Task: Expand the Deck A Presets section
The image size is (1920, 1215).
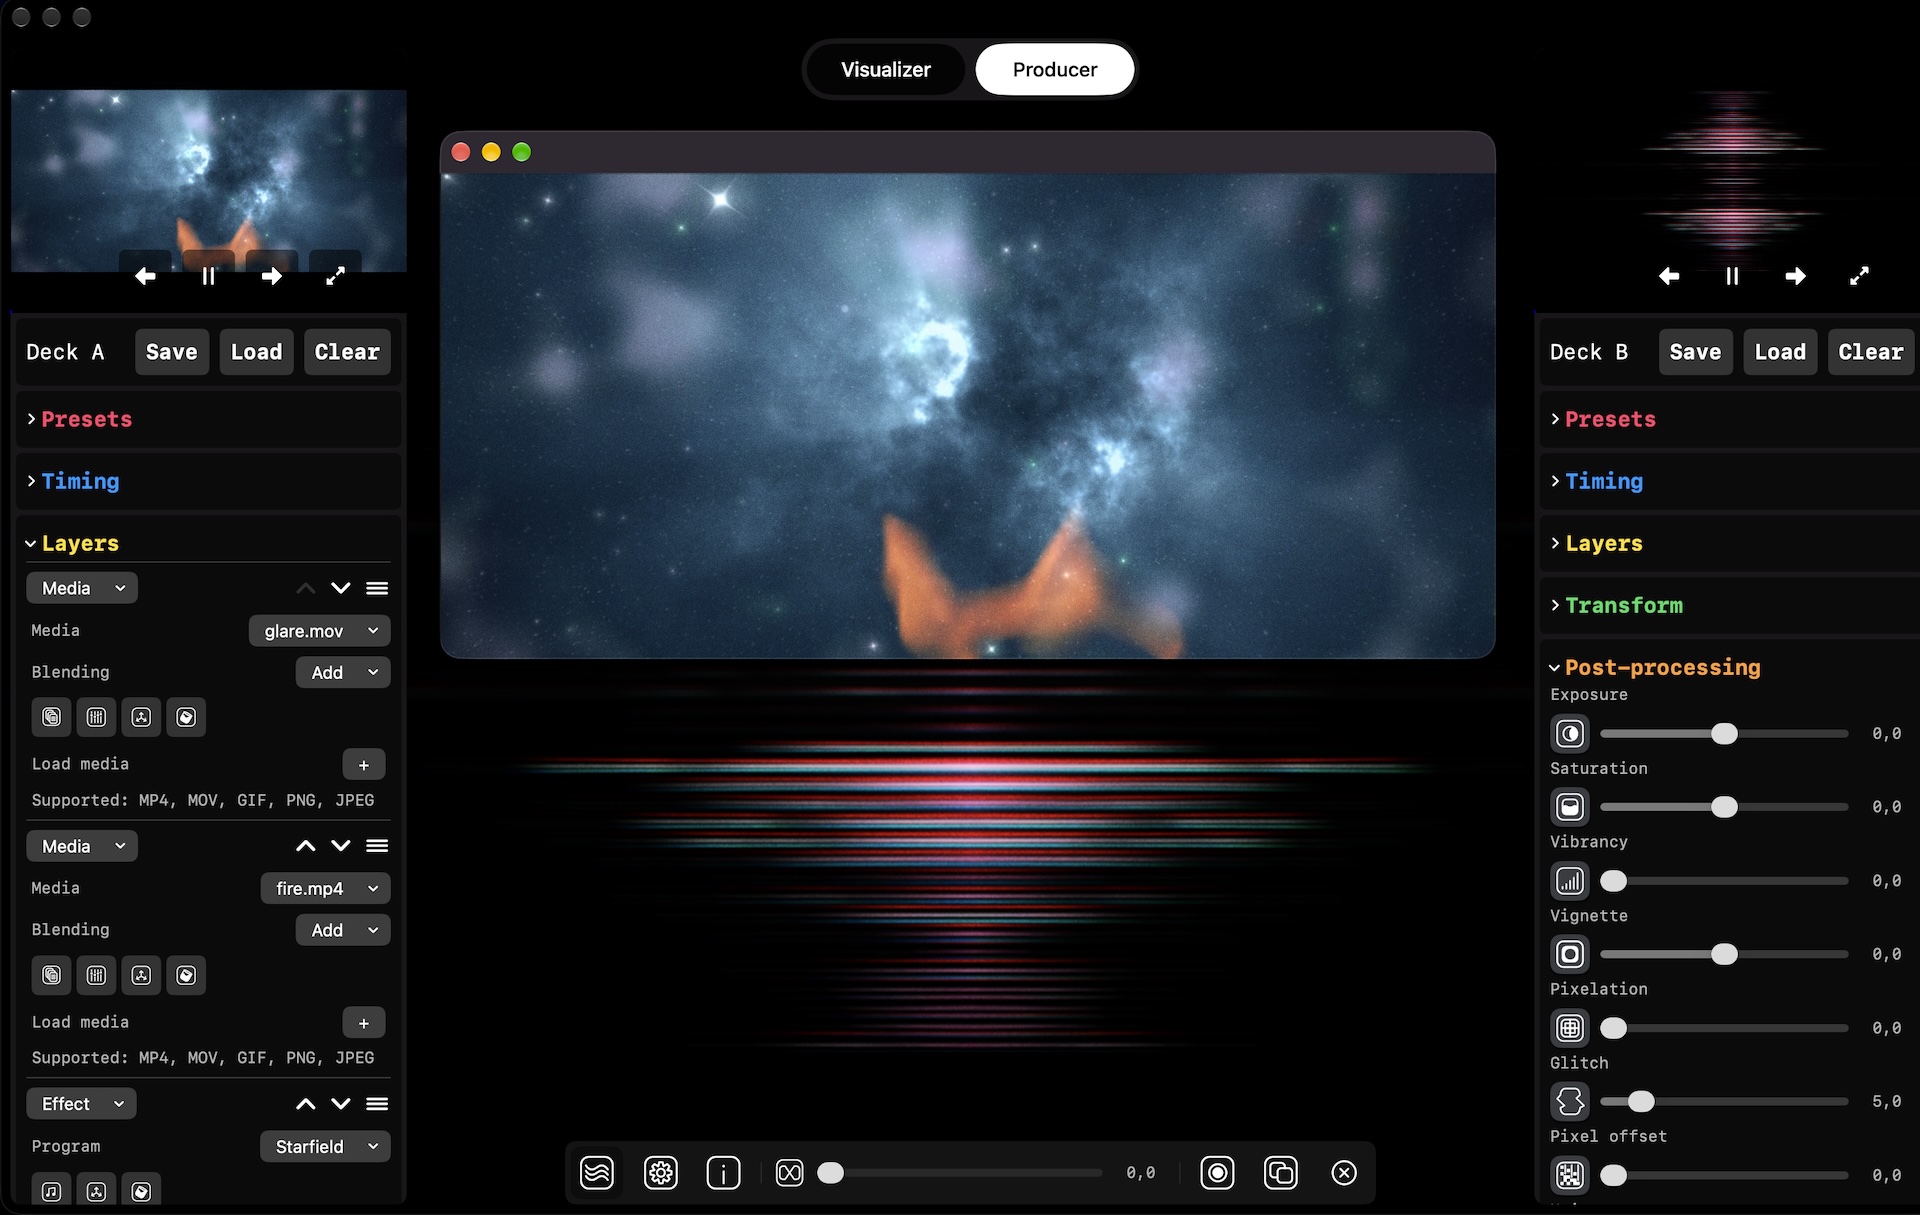Action: pyautogui.click(x=208, y=419)
